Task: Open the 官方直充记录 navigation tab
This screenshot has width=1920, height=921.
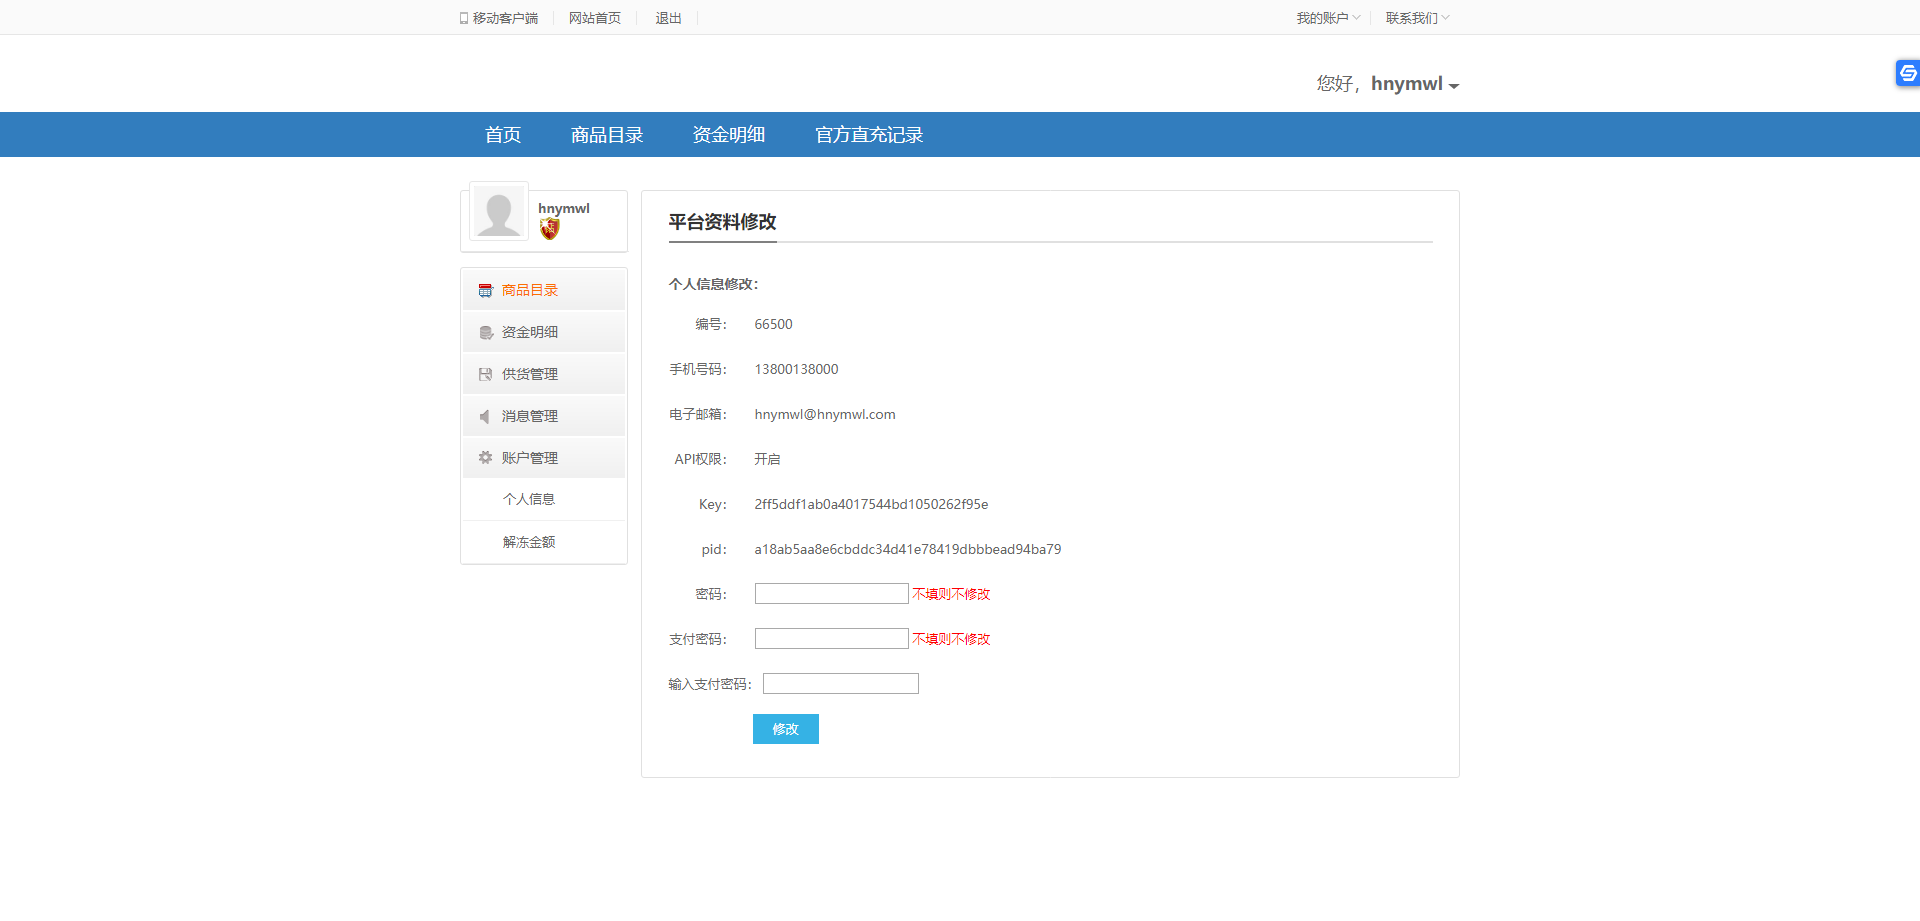Action: 869,135
